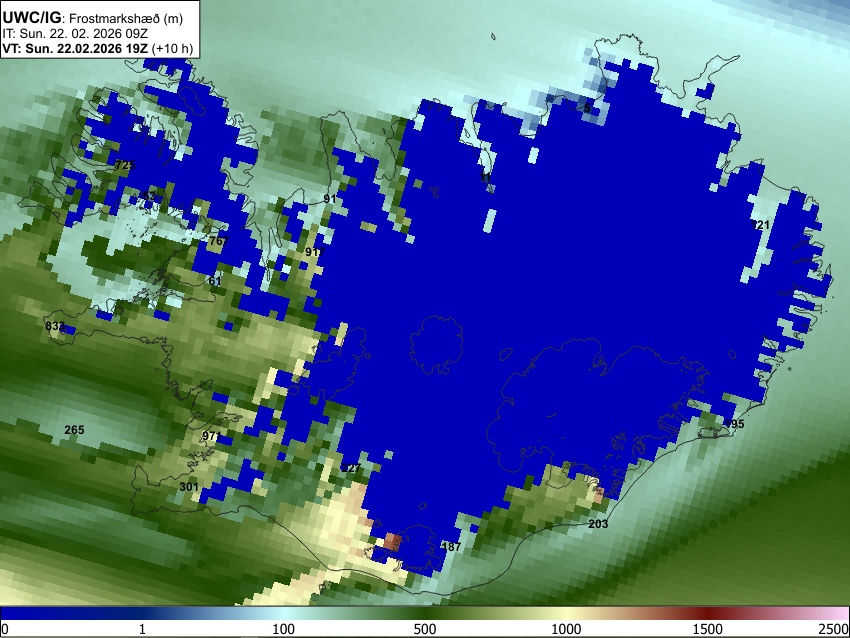Click the 'UWC/IG: Frostmarkshæð (m)' title text

[93, 18]
